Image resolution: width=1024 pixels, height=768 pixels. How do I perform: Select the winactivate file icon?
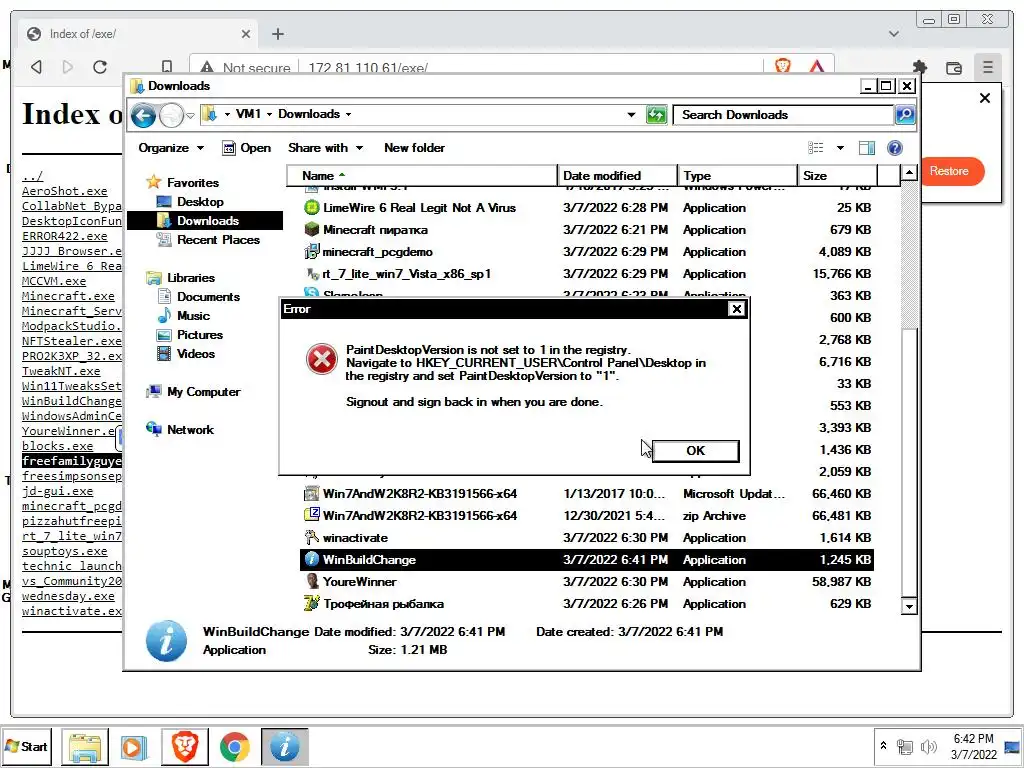312,537
